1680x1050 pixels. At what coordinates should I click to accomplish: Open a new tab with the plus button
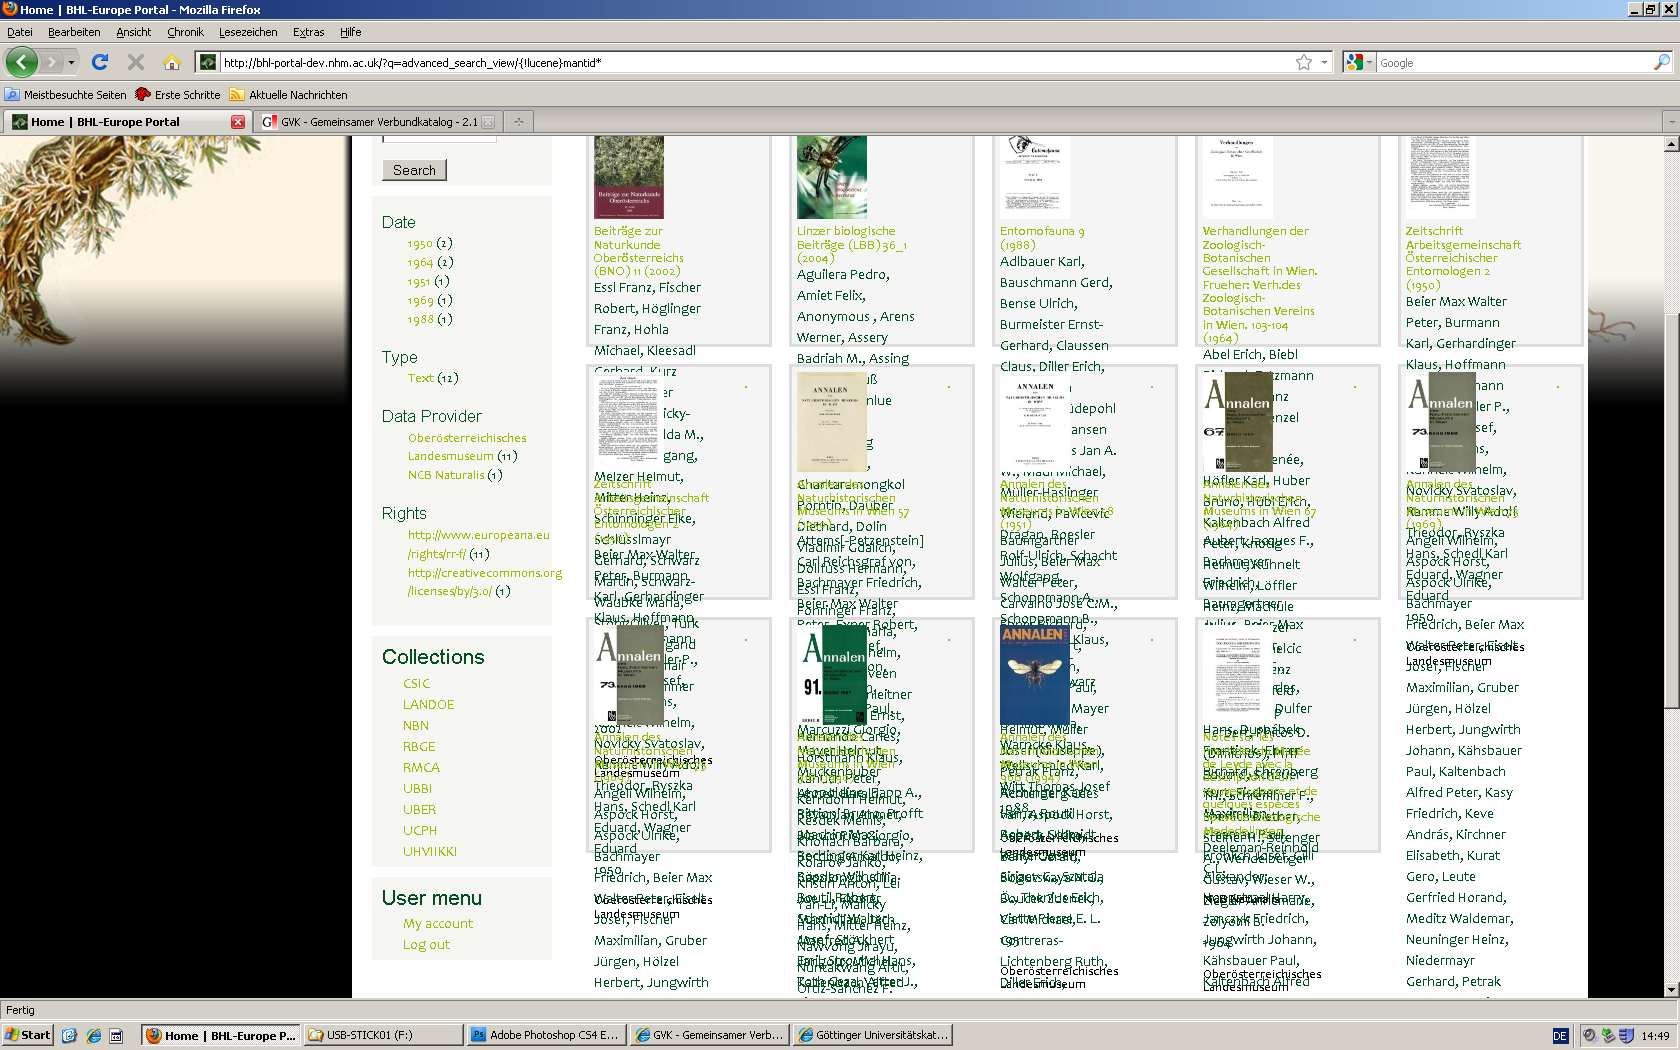pyautogui.click(x=518, y=122)
